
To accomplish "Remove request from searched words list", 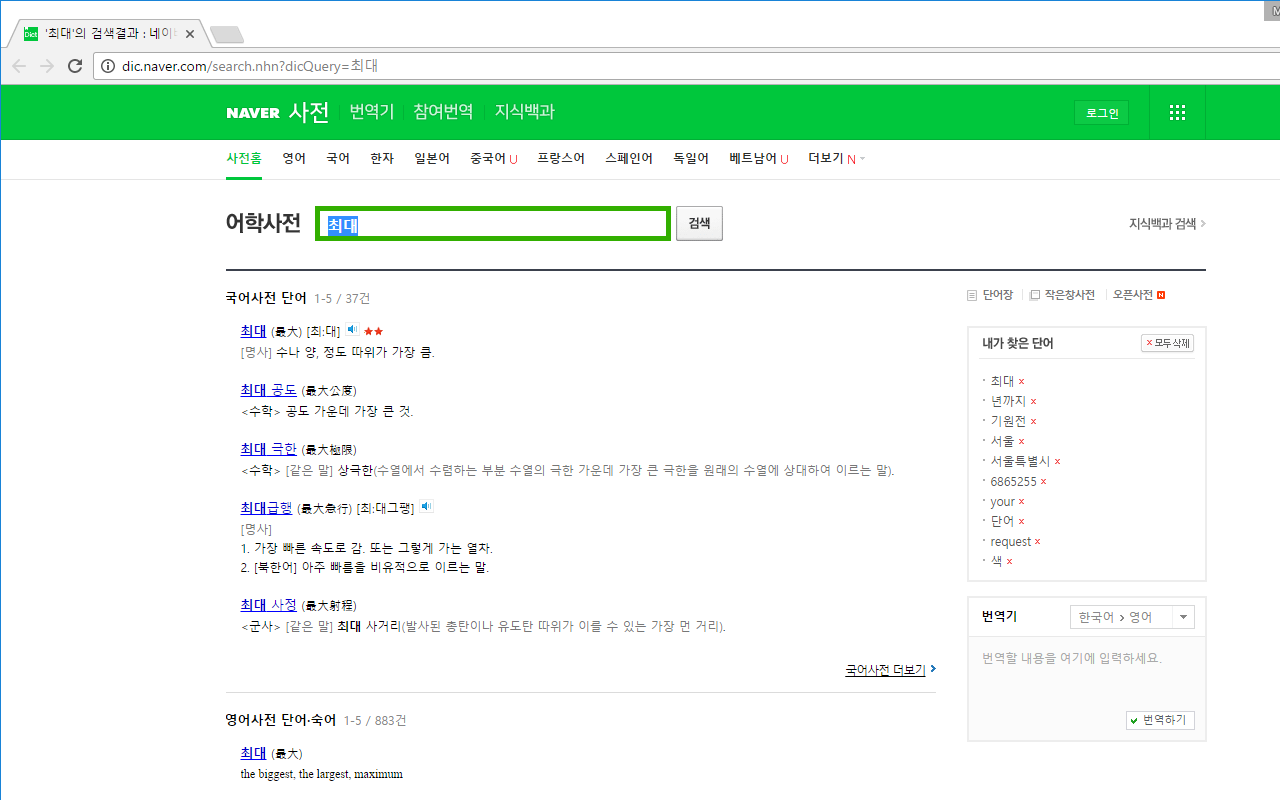I will click(x=1037, y=541).
